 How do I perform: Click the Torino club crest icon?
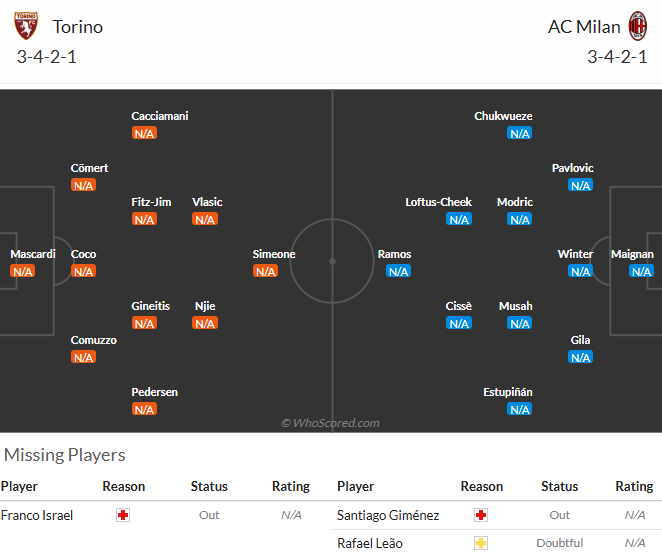[26, 26]
